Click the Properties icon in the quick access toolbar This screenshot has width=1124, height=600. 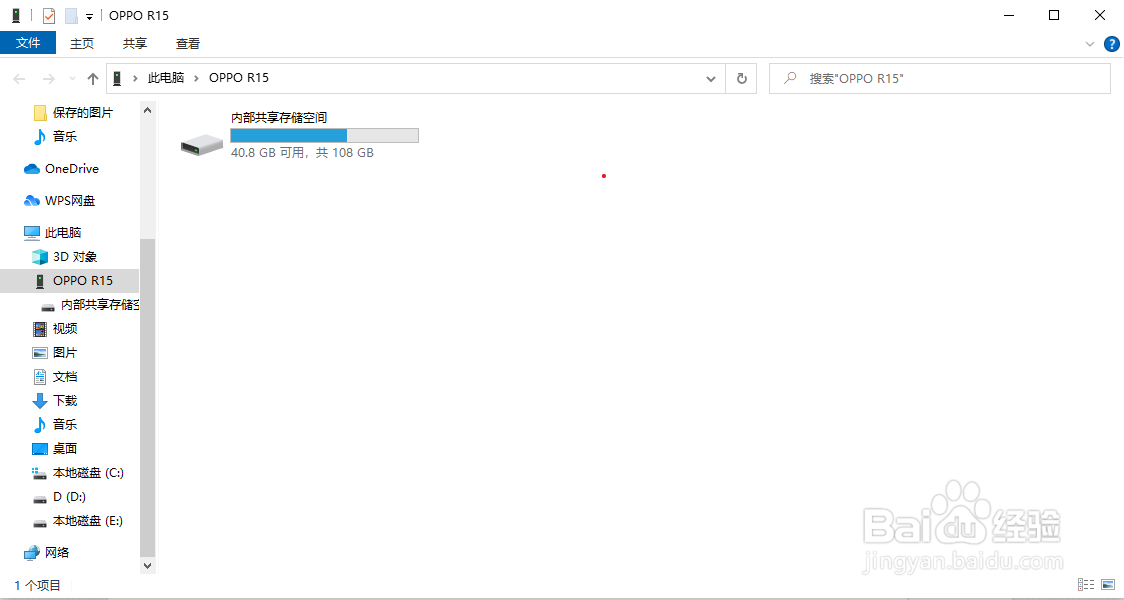pyautogui.click(x=49, y=16)
